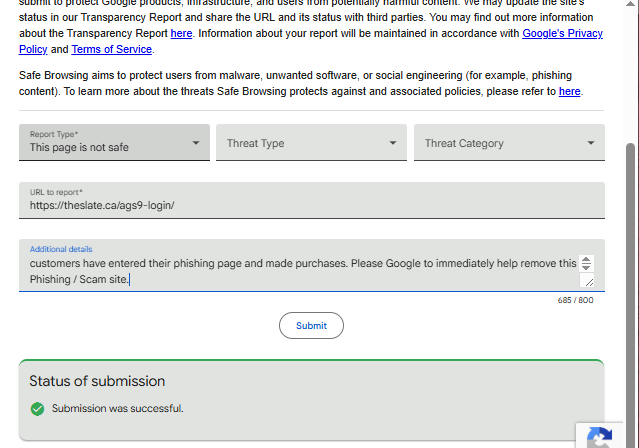Click the Status of submission heading
Screen dimensions: 639x448
coord(97,381)
